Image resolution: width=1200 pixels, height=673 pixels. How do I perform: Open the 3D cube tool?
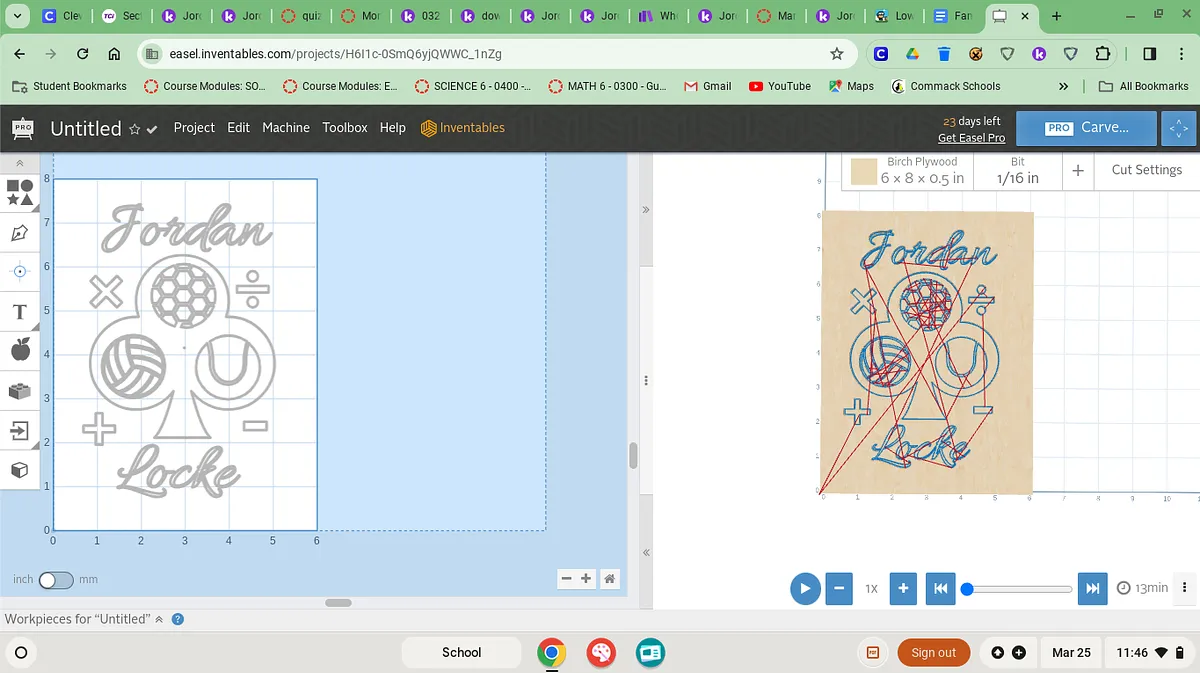point(19,470)
